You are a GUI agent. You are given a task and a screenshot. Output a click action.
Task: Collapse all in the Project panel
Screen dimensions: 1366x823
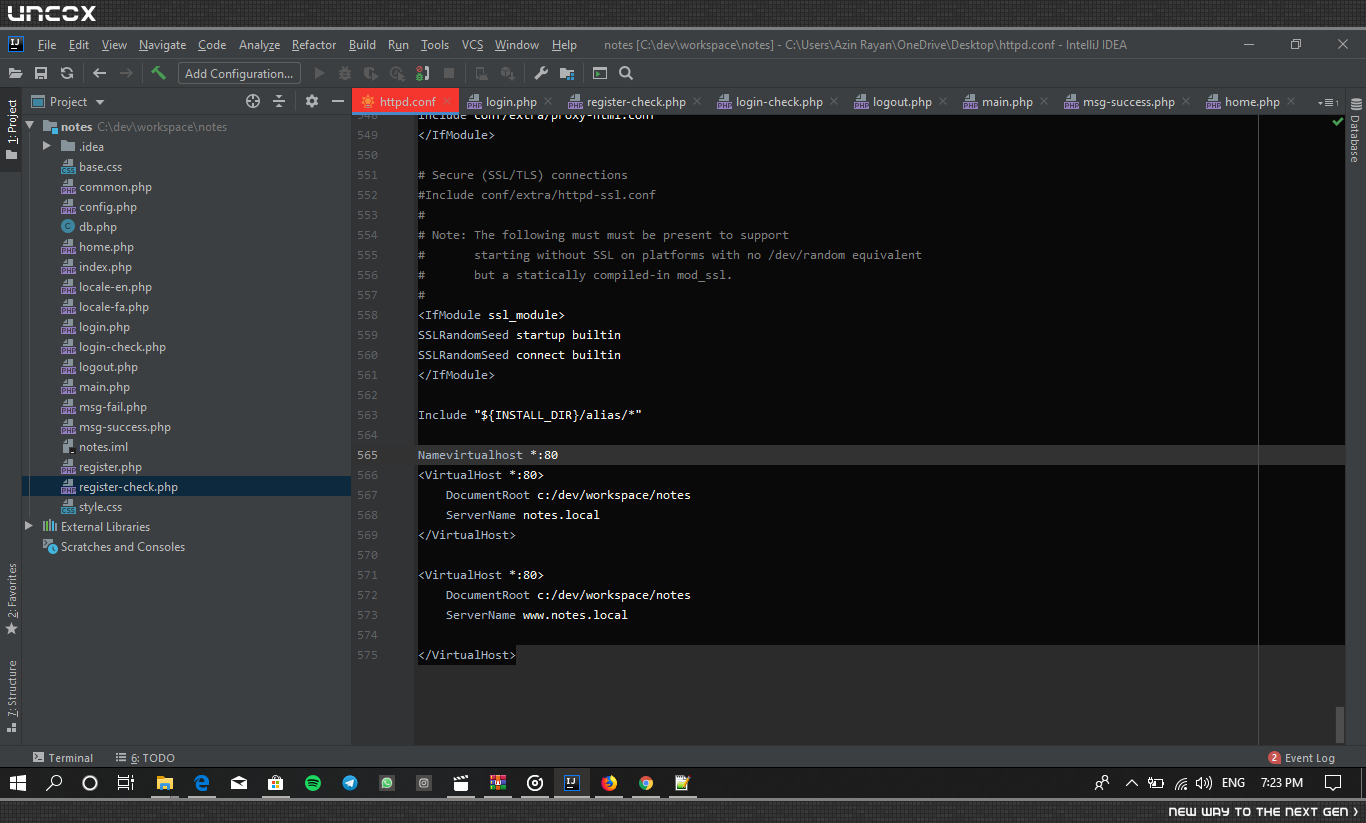pyautogui.click(x=279, y=101)
